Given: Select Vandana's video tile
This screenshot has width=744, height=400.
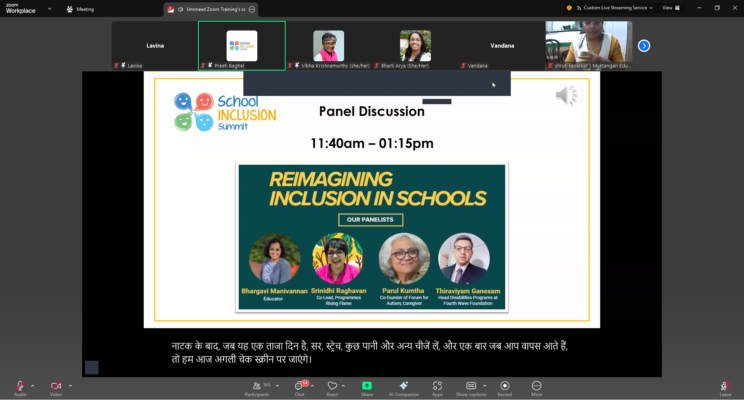Looking at the screenshot, I should pyautogui.click(x=502, y=46).
